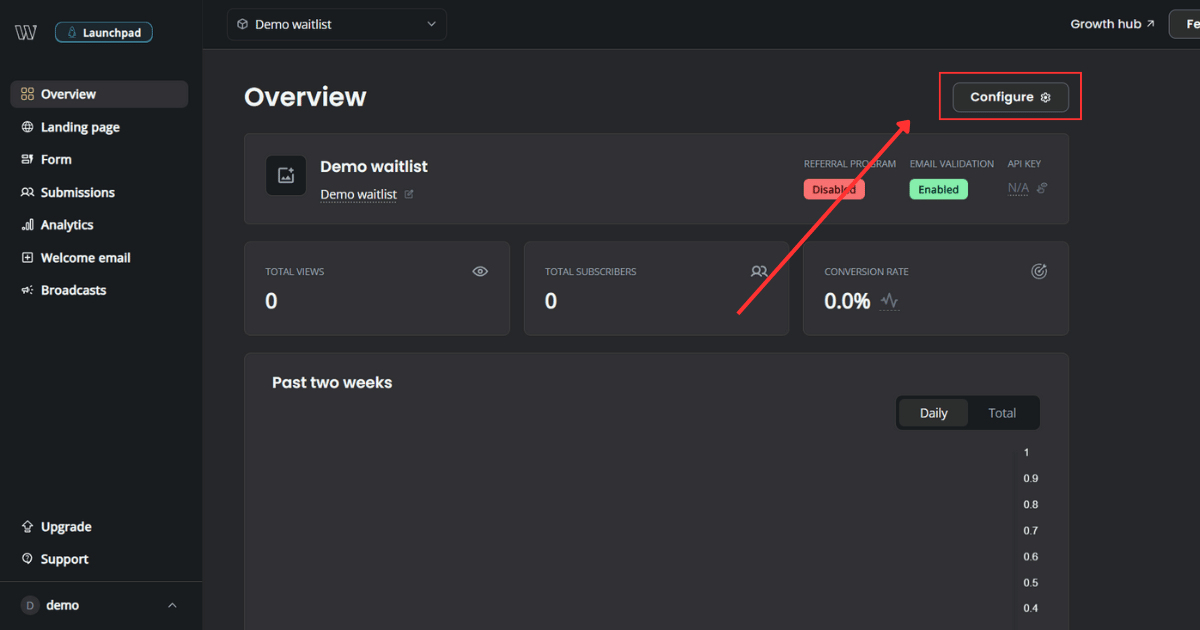1200x630 pixels.
Task: Click the email validation Enabled badge
Action: click(x=938, y=189)
